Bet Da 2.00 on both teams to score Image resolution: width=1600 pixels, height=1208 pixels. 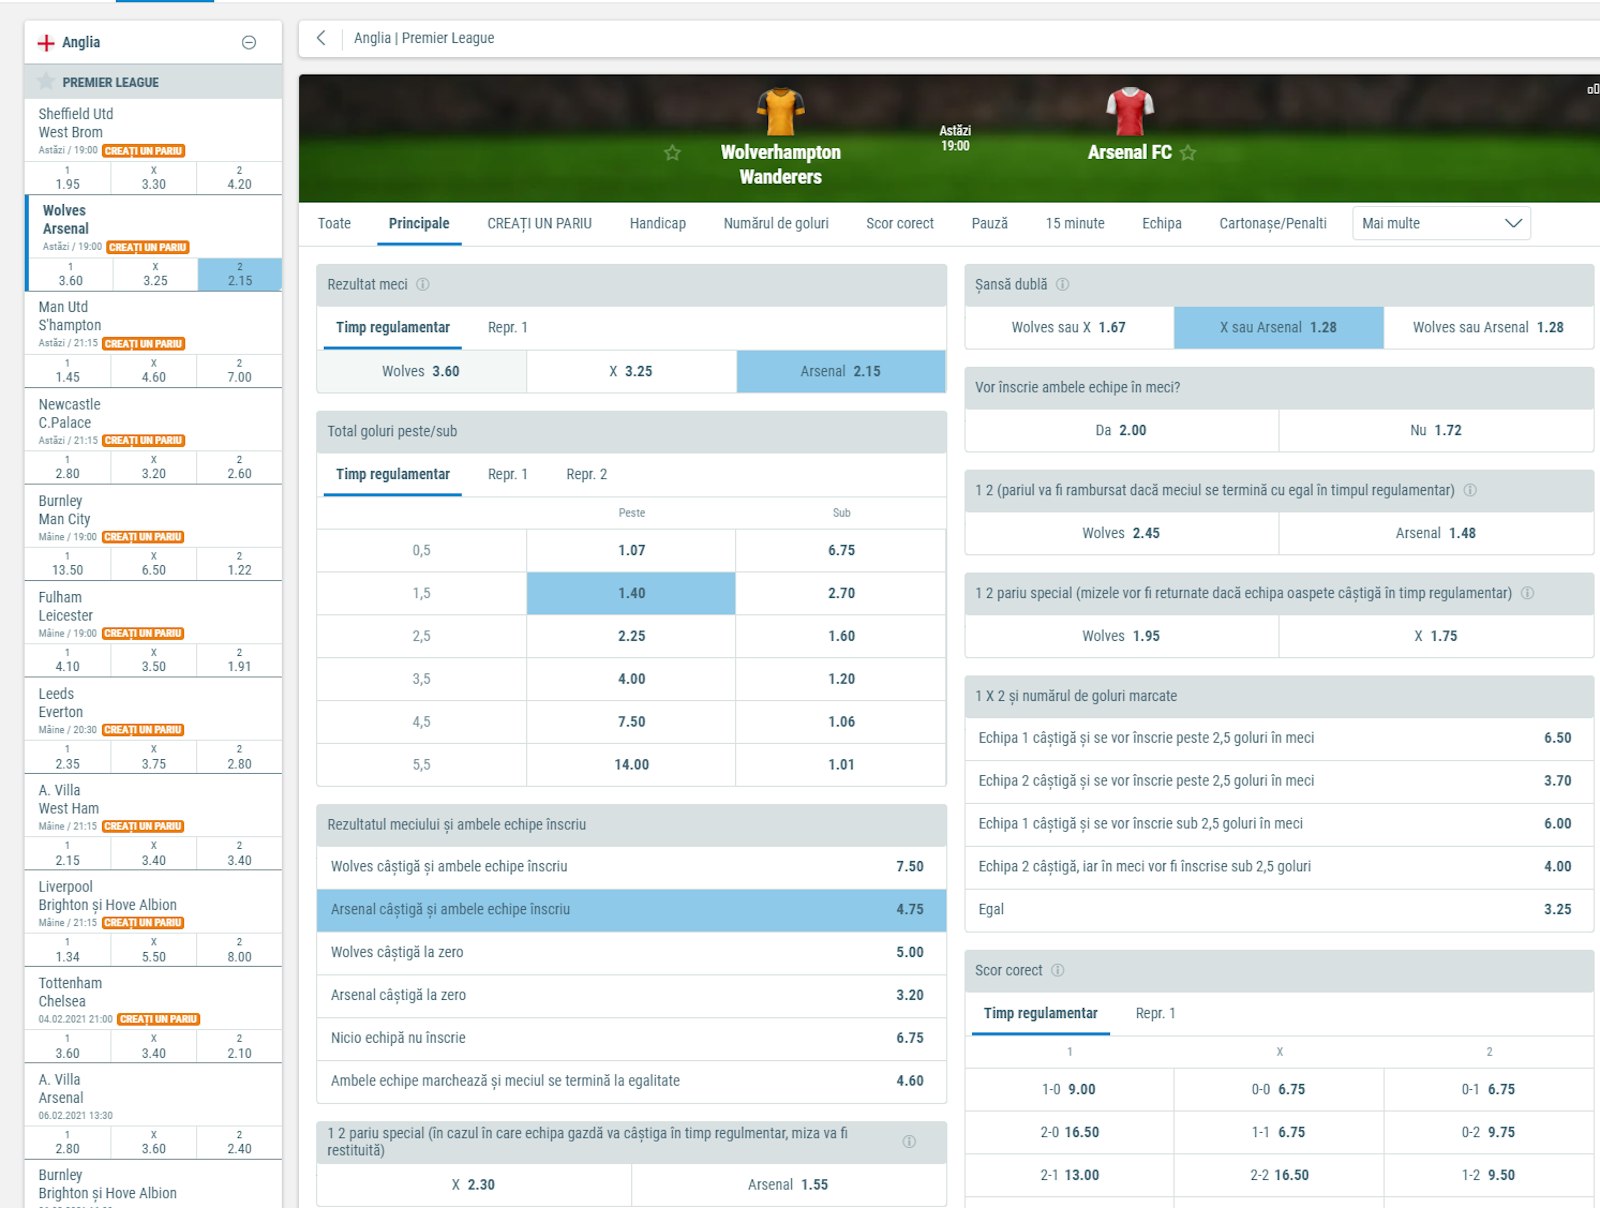click(1121, 430)
